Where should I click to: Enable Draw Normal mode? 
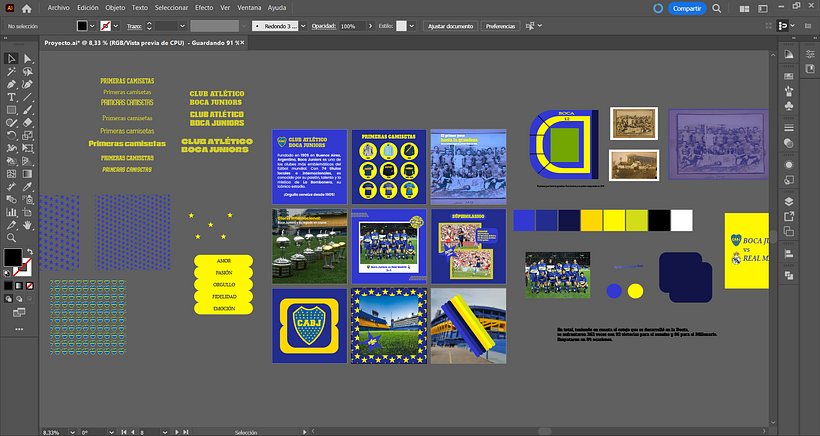8,299
